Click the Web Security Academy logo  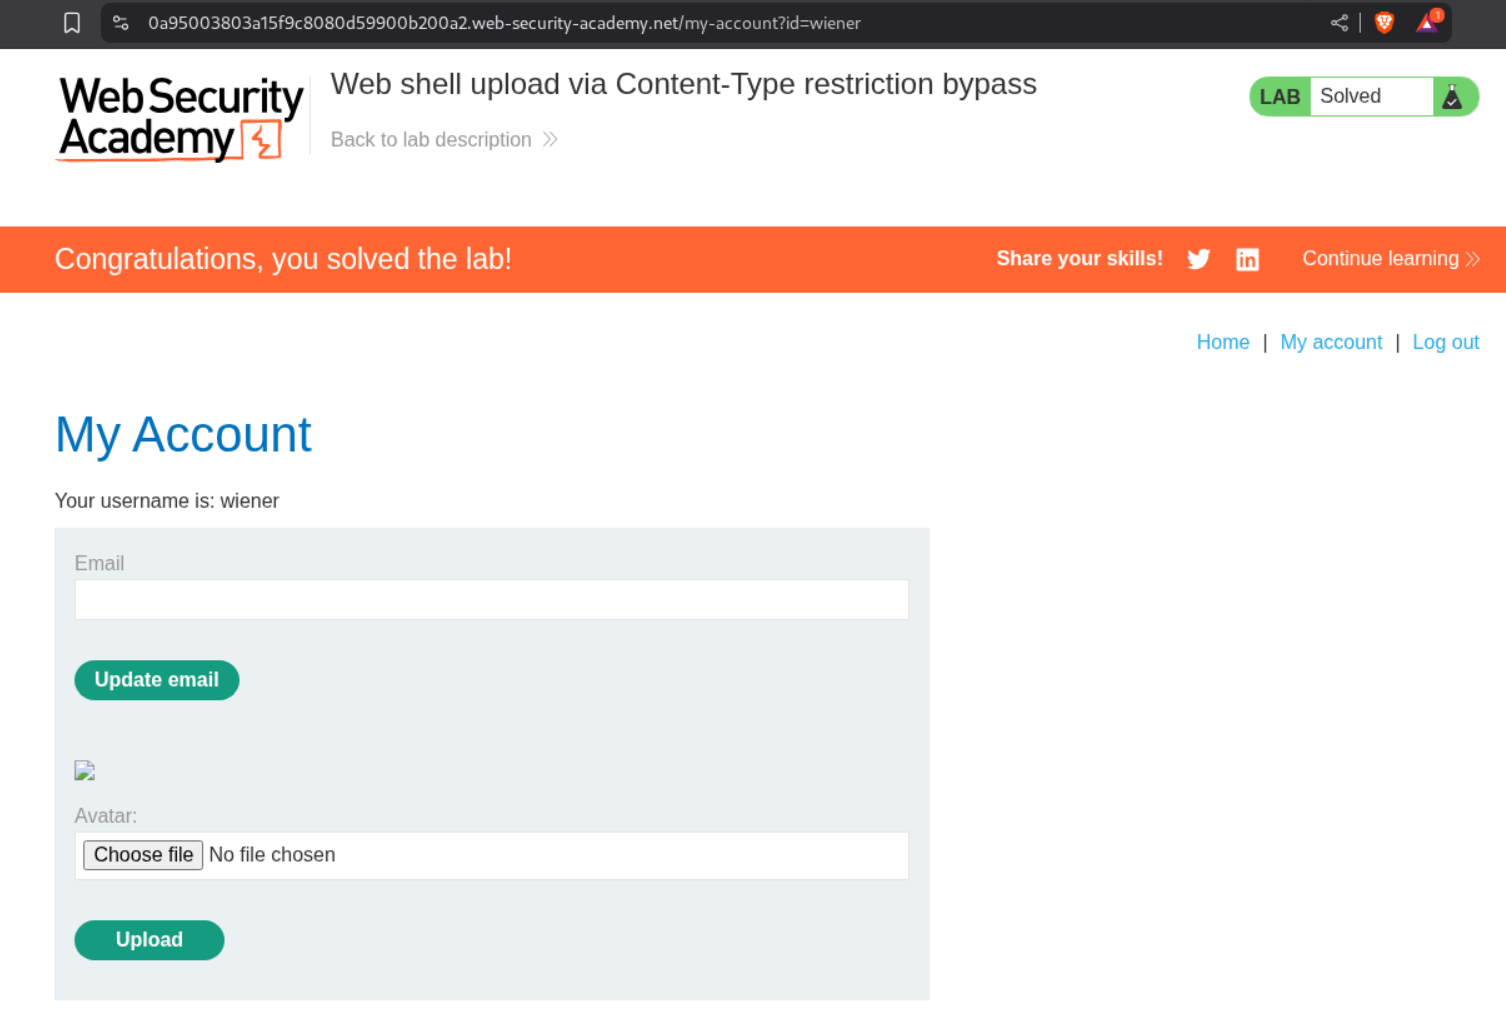point(180,118)
